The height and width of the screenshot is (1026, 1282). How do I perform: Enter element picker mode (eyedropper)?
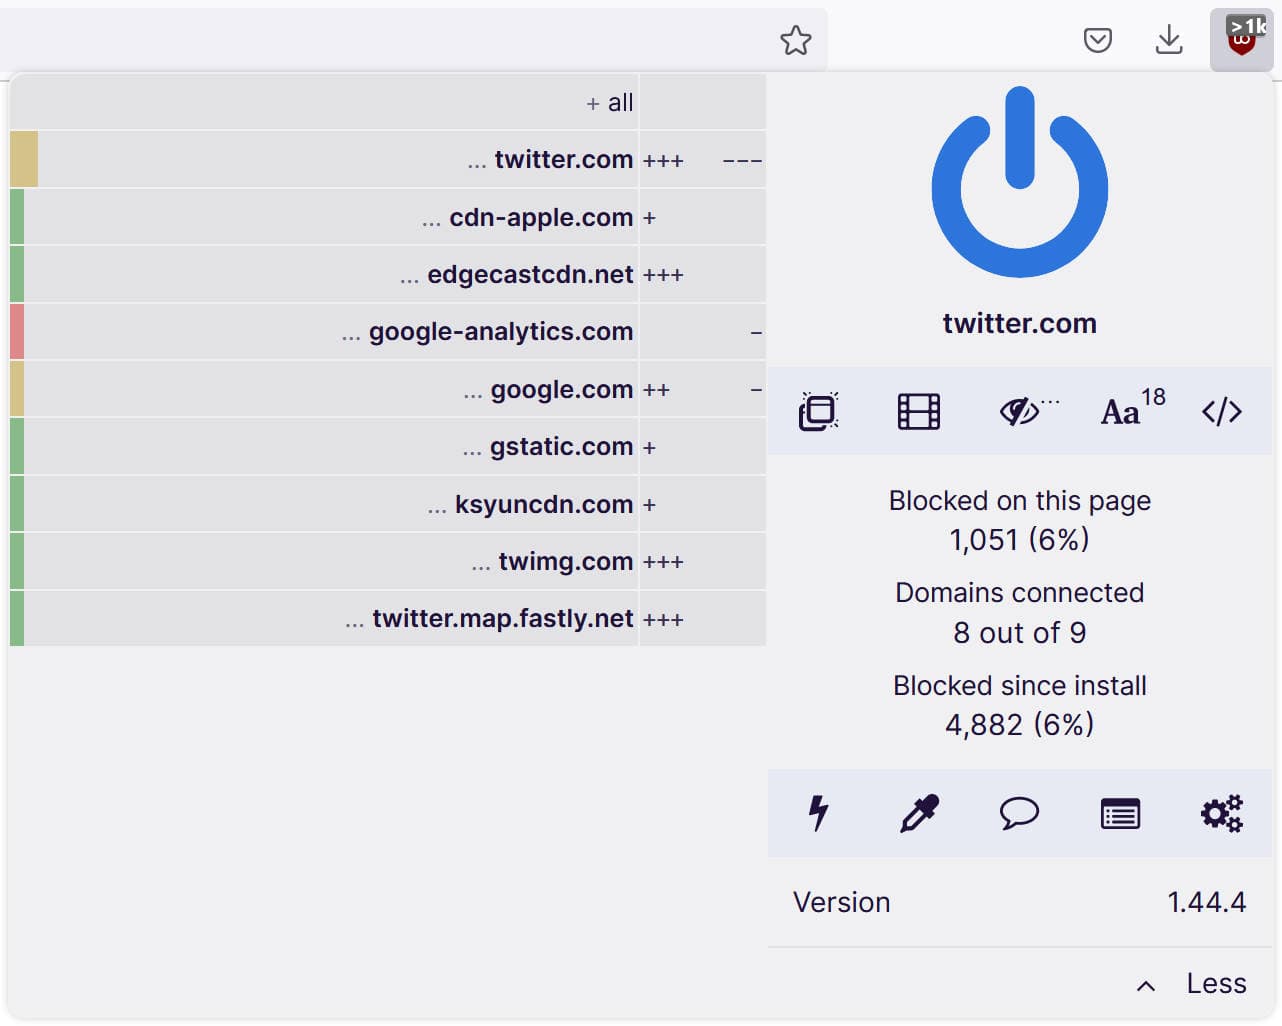pyautogui.click(x=919, y=813)
